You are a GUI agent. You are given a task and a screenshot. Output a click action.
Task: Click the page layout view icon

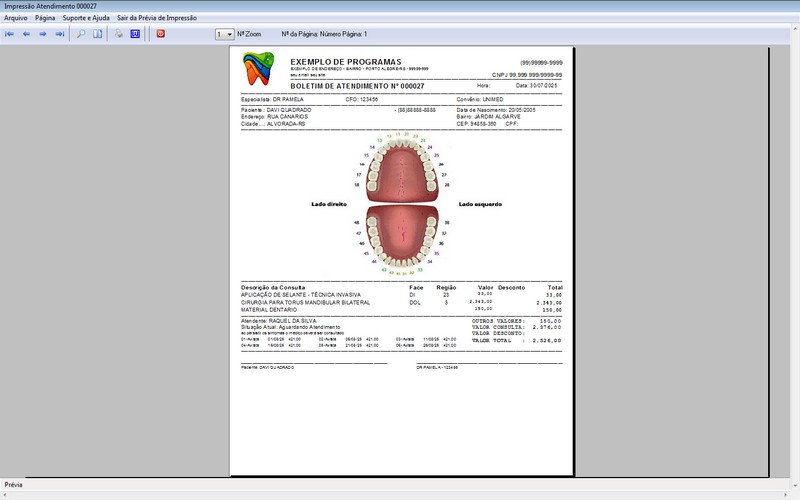[x=98, y=34]
